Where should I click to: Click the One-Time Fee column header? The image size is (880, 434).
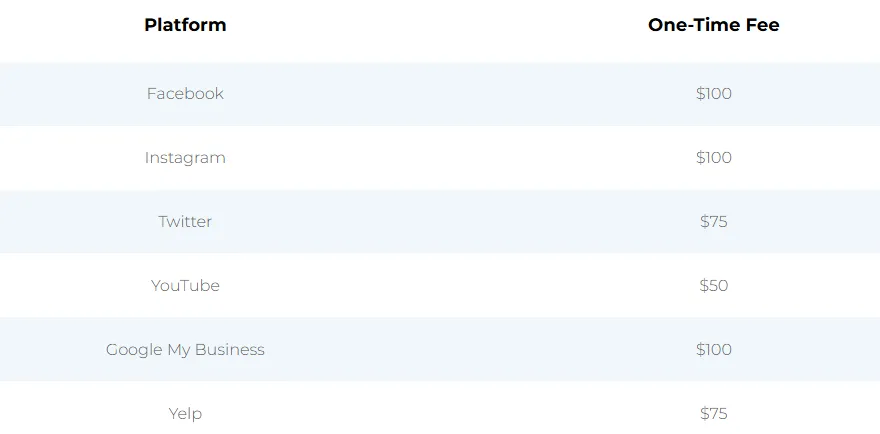click(x=713, y=25)
